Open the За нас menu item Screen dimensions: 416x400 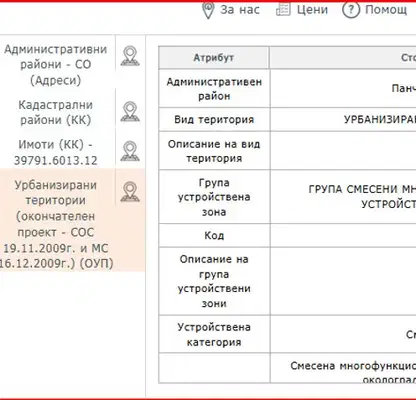click(x=240, y=10)
